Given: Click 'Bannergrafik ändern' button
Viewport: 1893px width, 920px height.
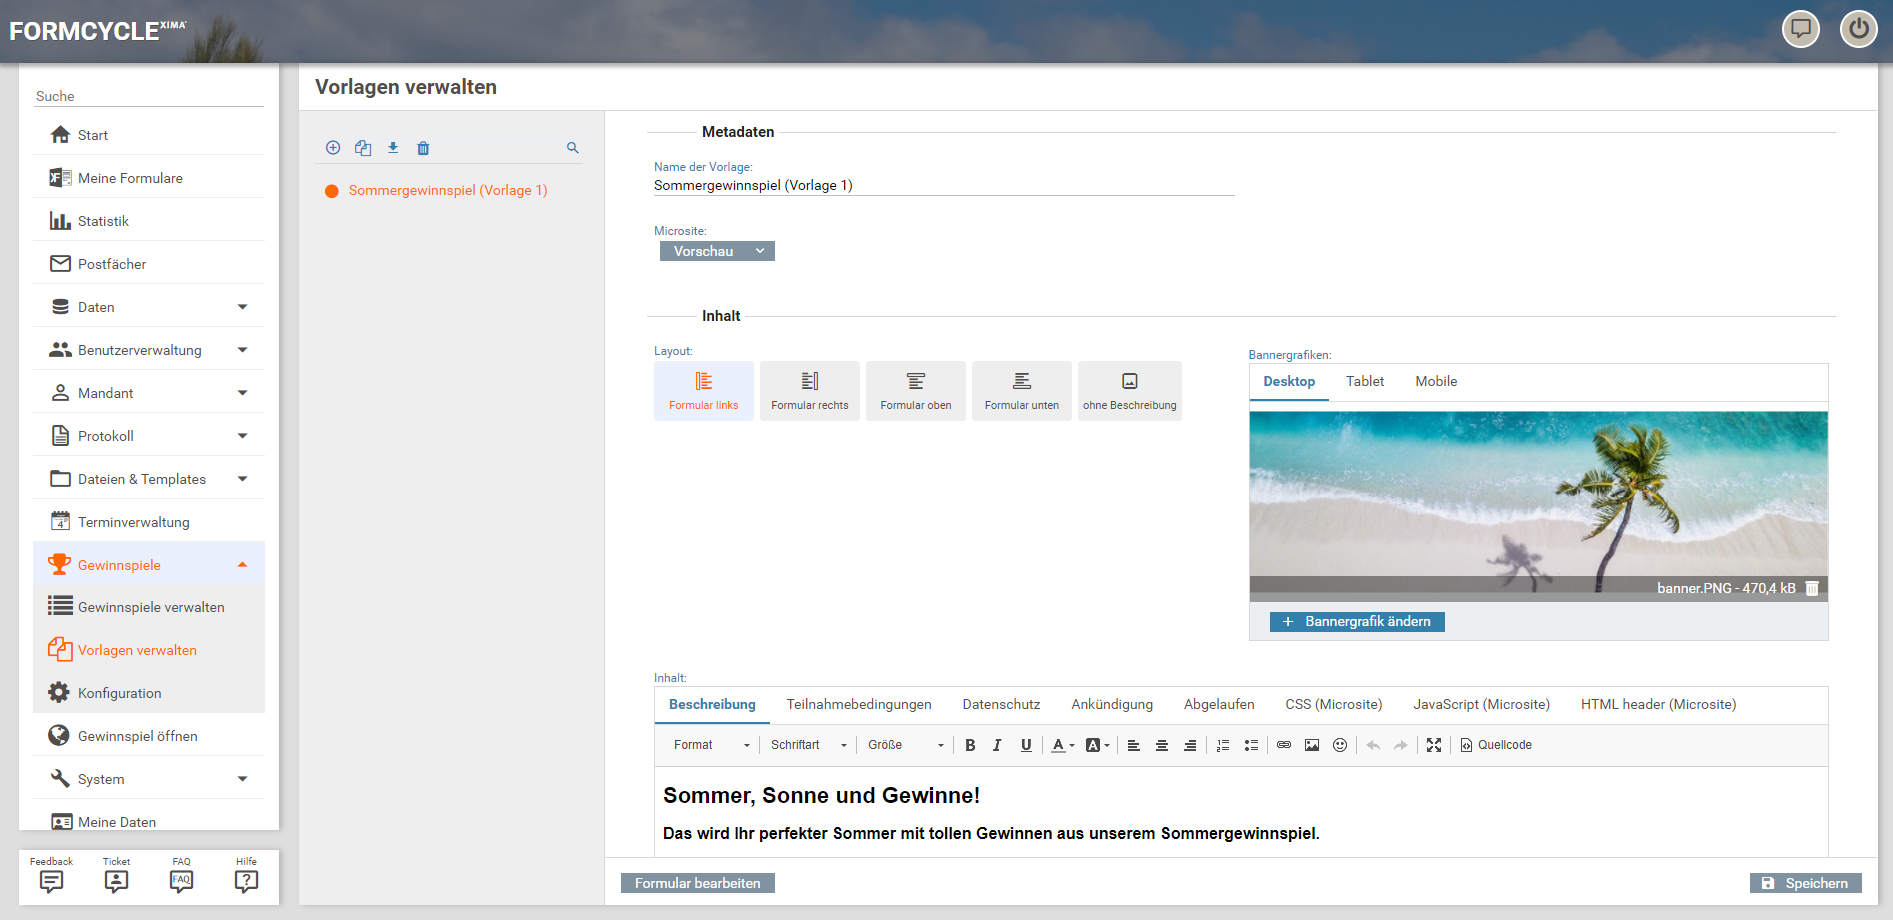Looking at the screenshot, I should pyautogui.click(x=1357, y=622).
